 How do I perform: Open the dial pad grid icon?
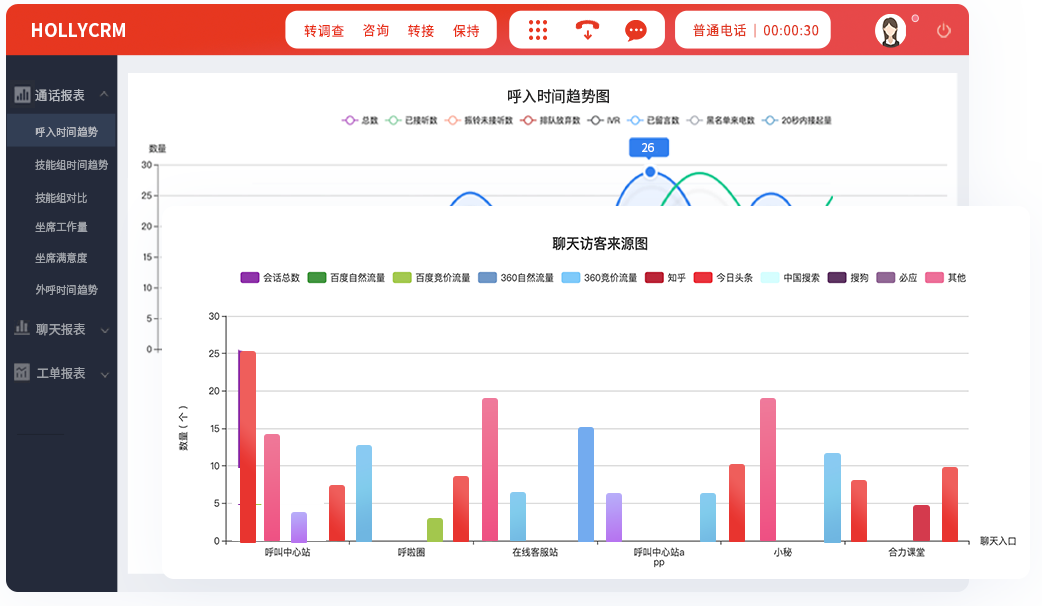[538, 30]
